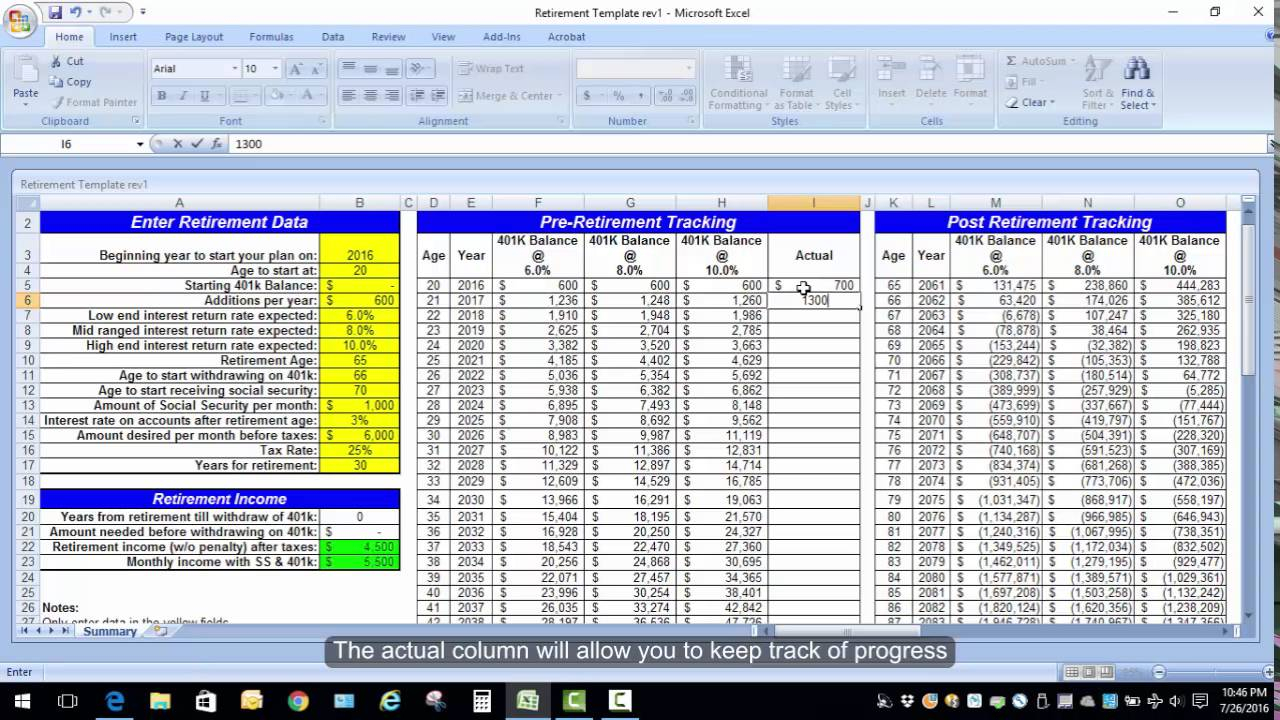Cancel the entry with the X button
The height and width of the screenshot is (720, 1280).
[x=178, y=144]
